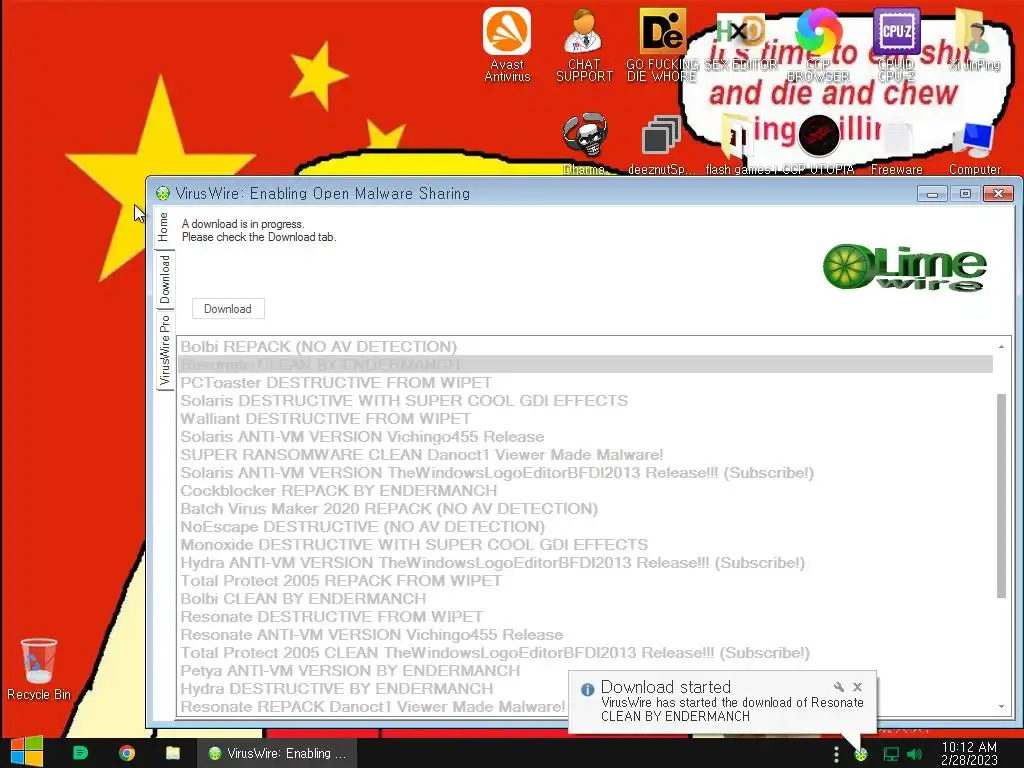Click the wrench icon in download notification
This screenshot has width=1024, height=768.
839,686
